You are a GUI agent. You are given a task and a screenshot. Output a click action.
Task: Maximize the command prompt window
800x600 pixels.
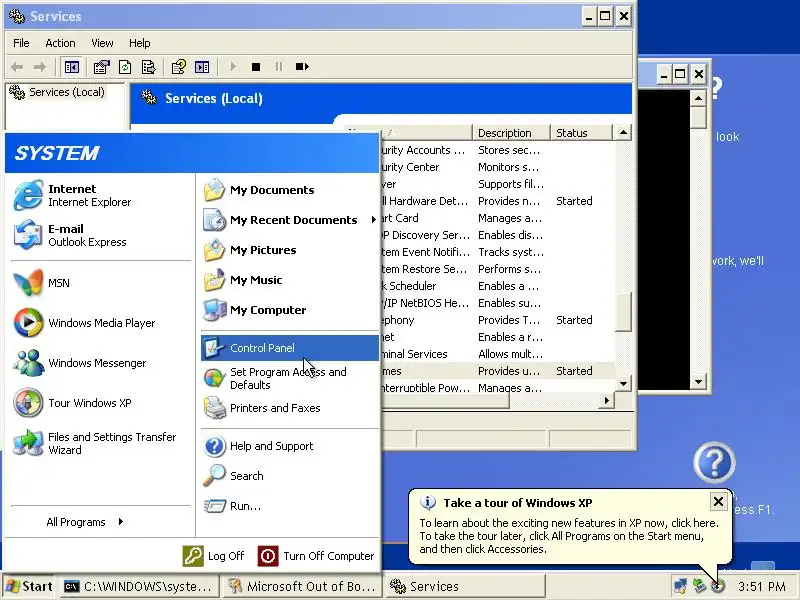(680, 74)
